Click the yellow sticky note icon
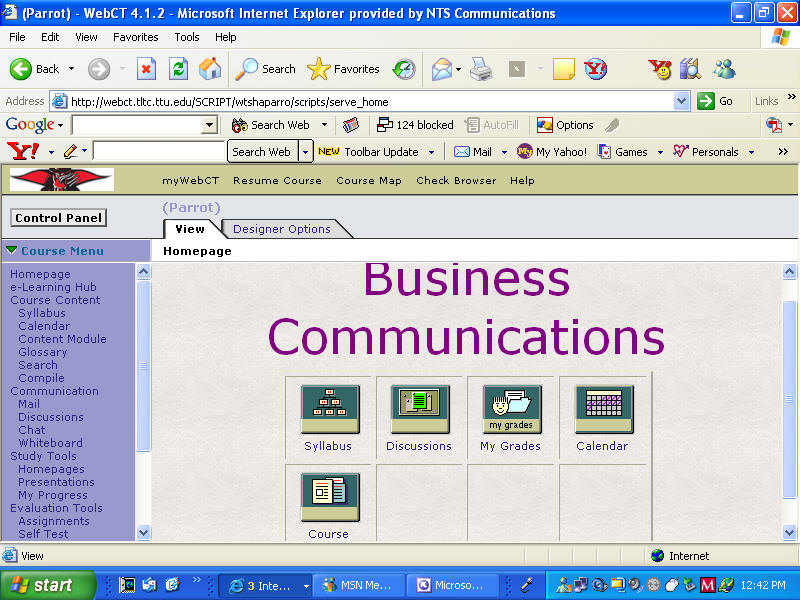Screen dimensions: 800x600 point(564,69)
